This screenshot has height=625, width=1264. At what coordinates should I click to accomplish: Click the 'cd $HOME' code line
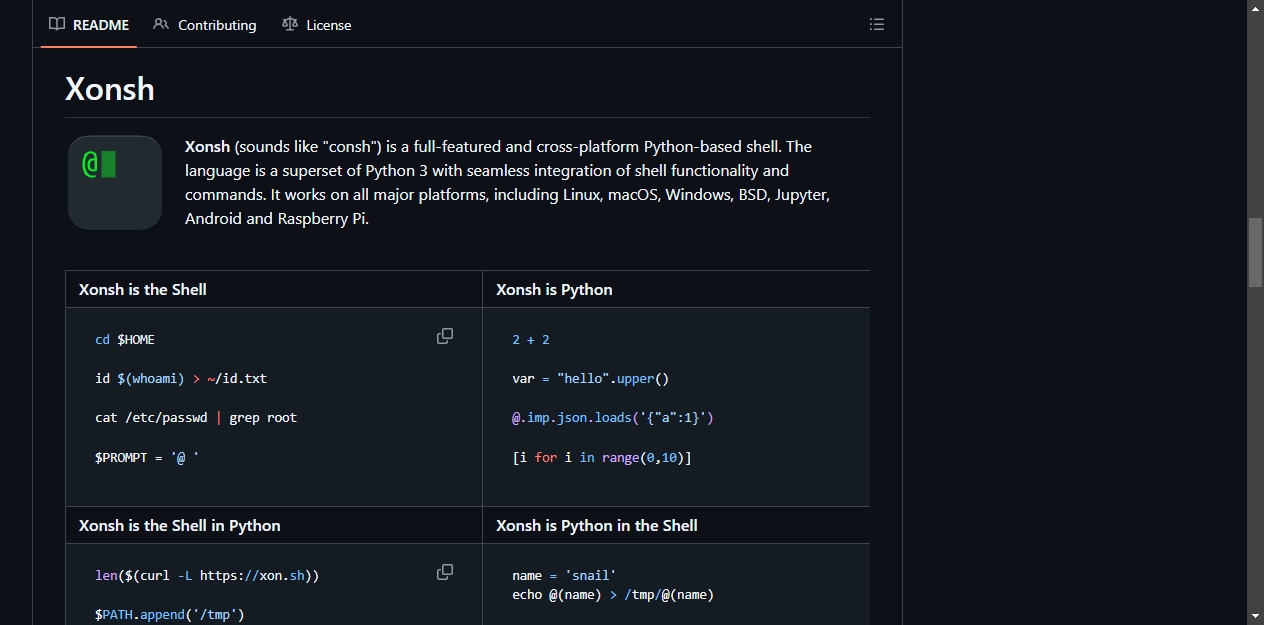[x=125, y=340]
